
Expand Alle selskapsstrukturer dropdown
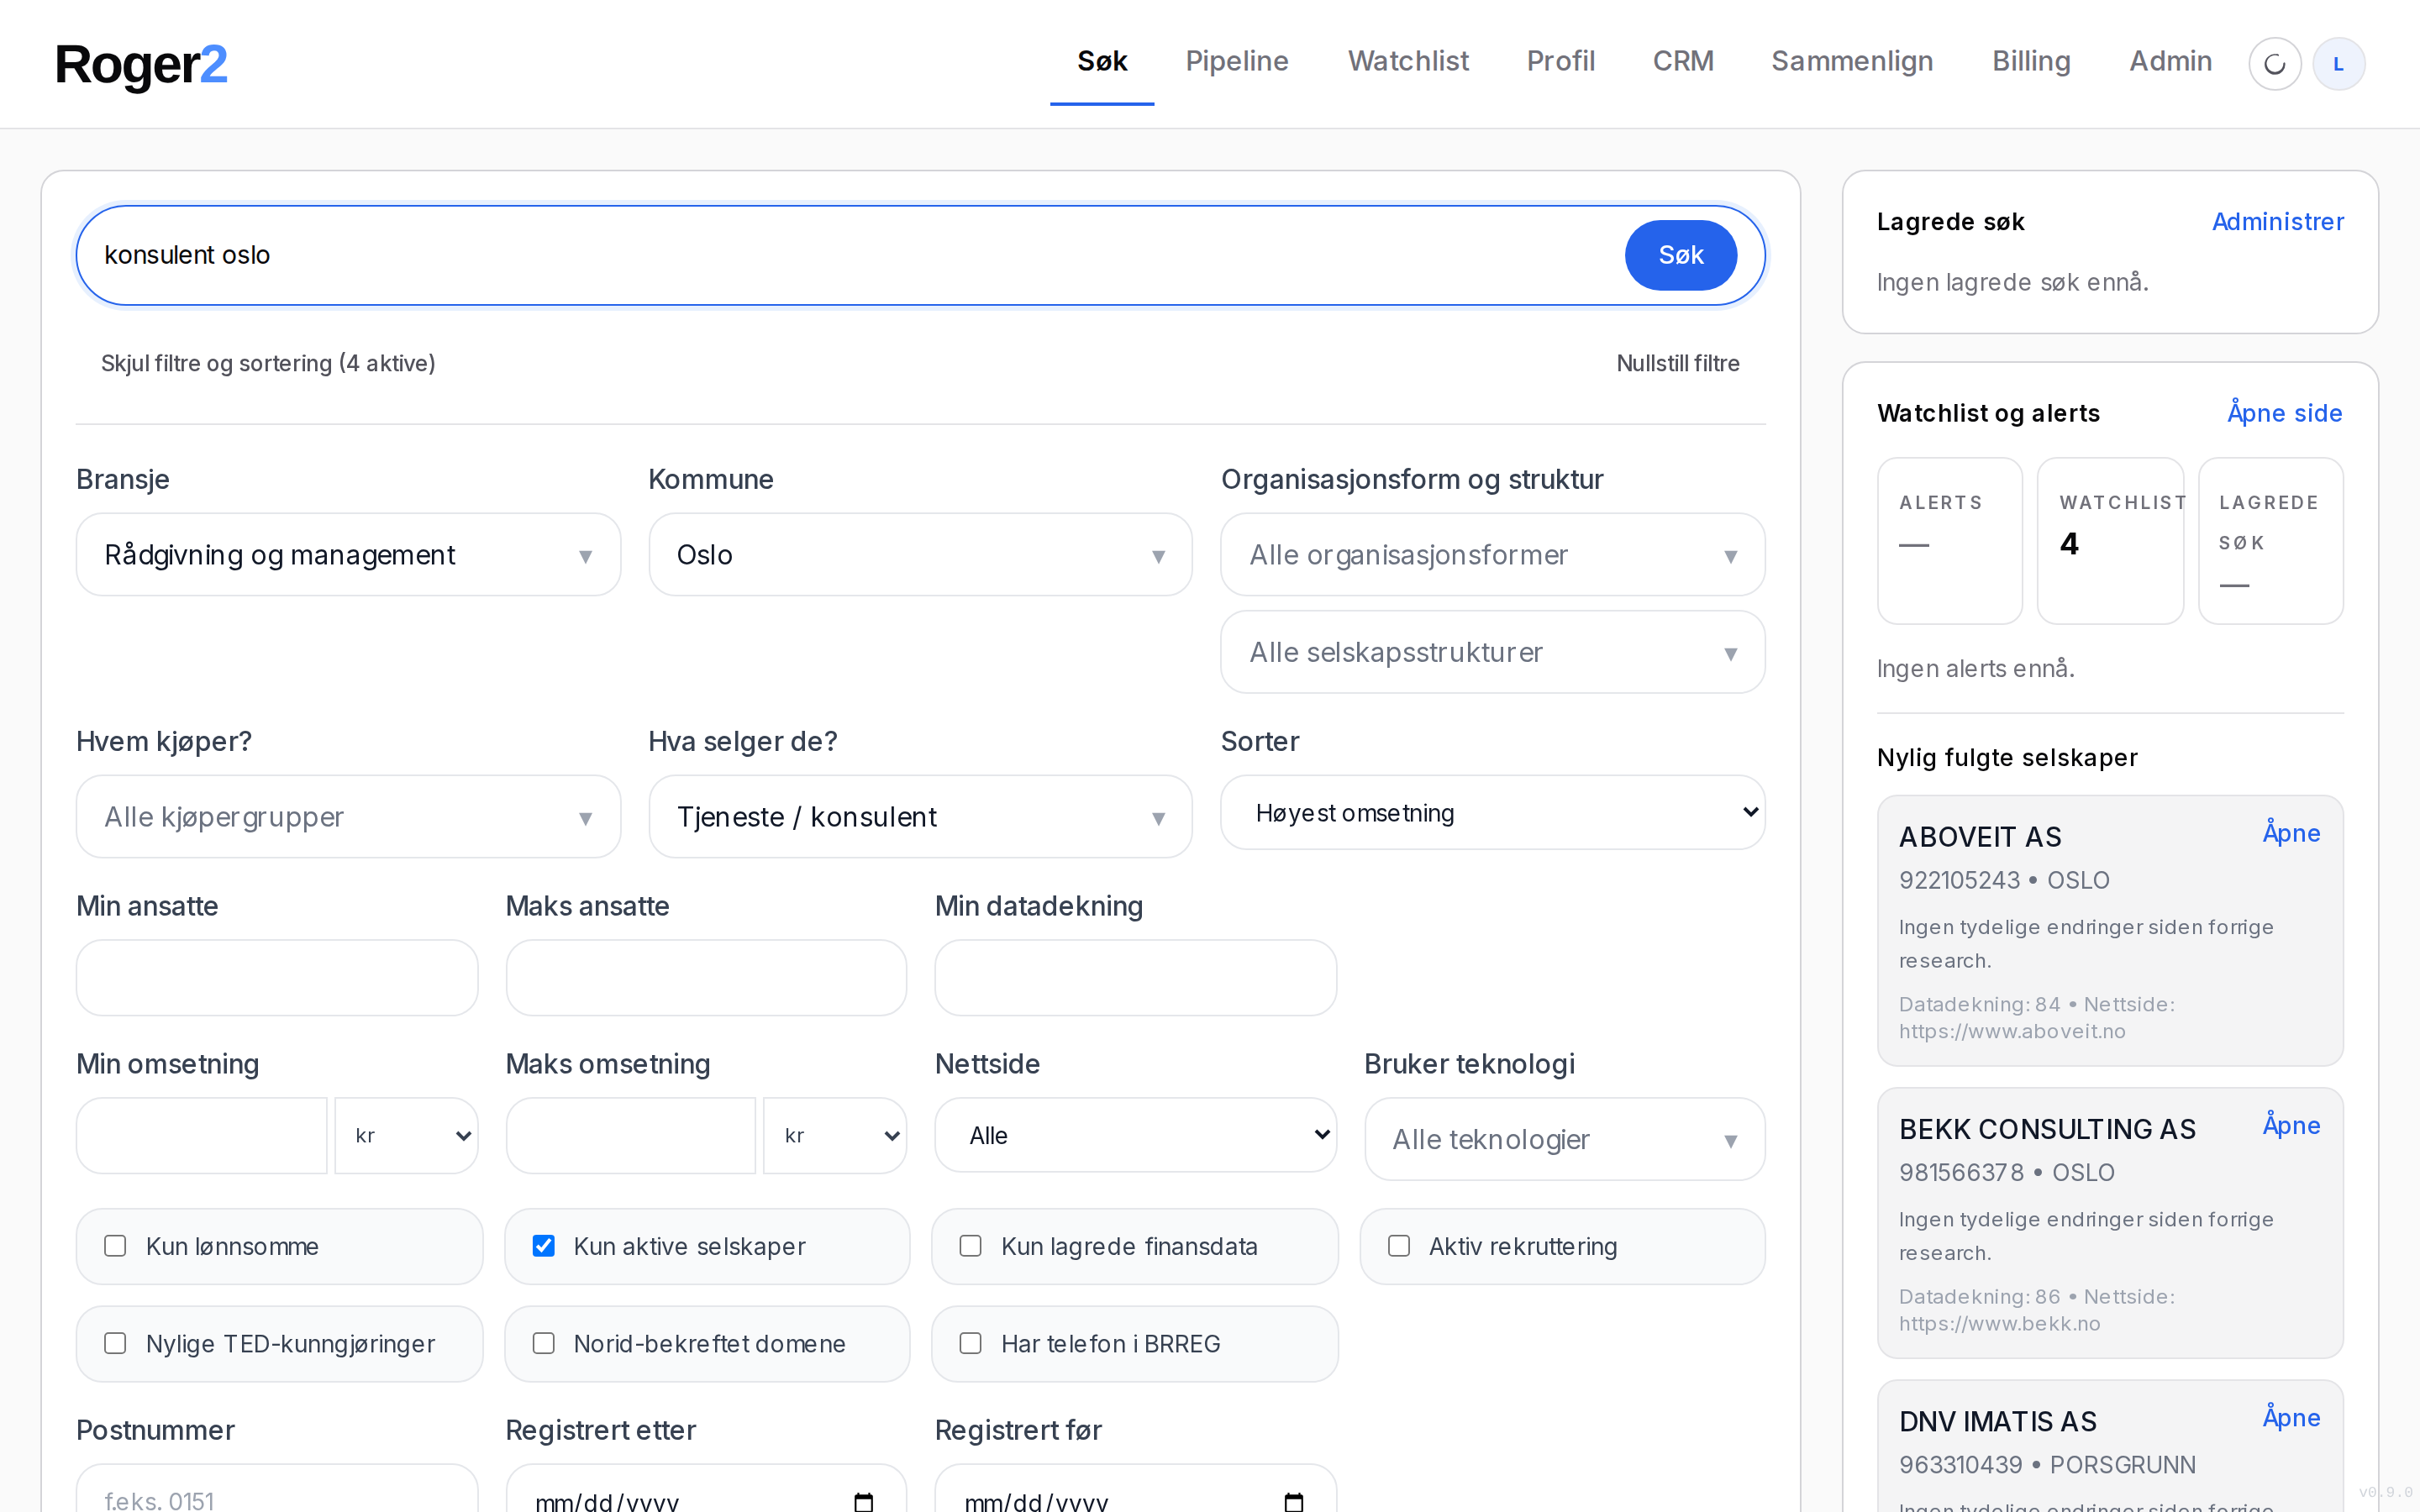tap(1492, 652)
